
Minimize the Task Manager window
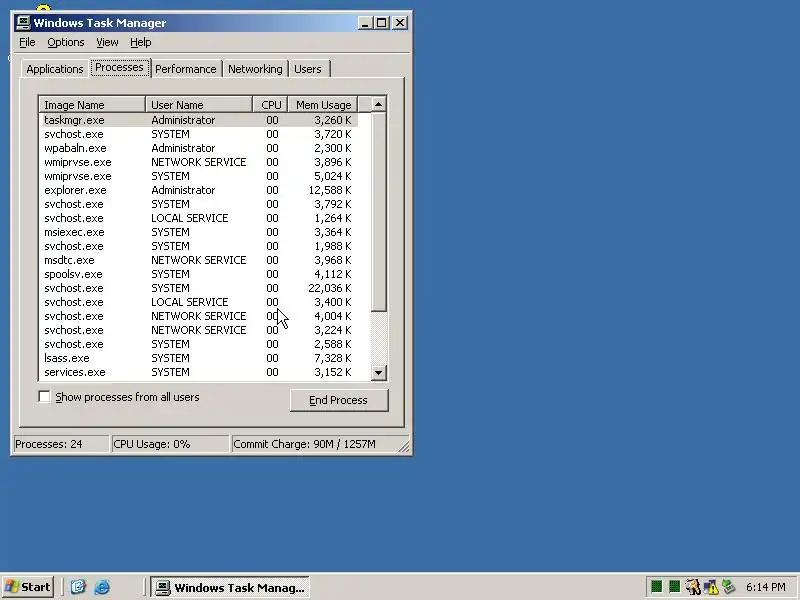(x=365, y=23)
